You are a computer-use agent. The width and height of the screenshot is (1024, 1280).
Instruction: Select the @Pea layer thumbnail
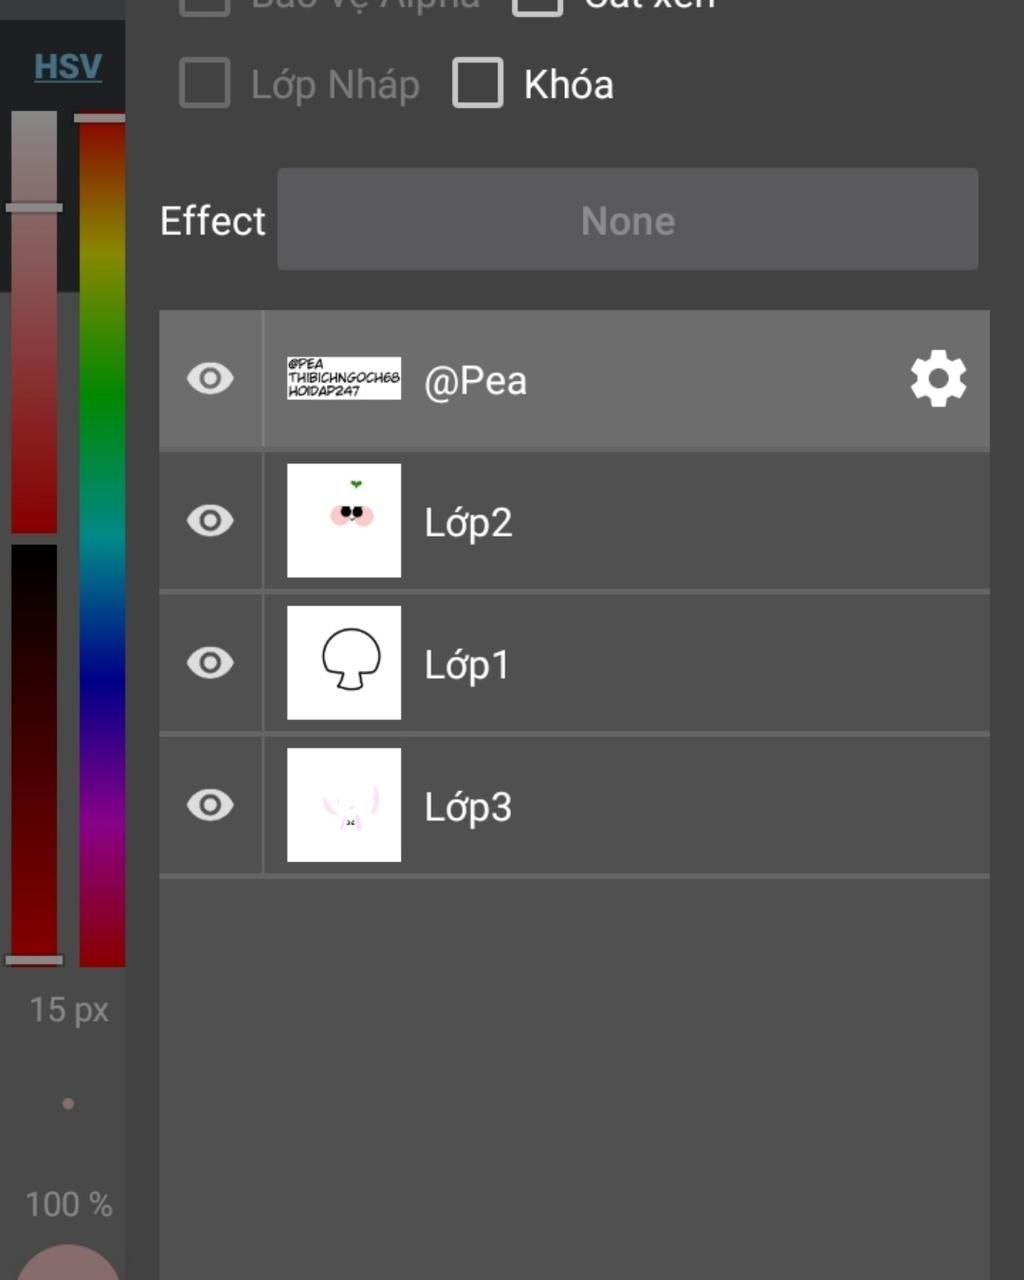[x=344, y=379]
